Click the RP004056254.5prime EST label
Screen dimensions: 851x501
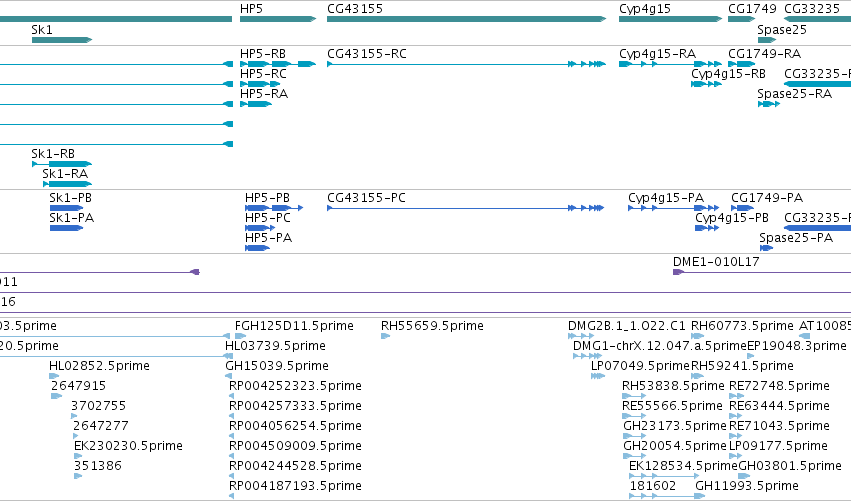tap(295, 426)
